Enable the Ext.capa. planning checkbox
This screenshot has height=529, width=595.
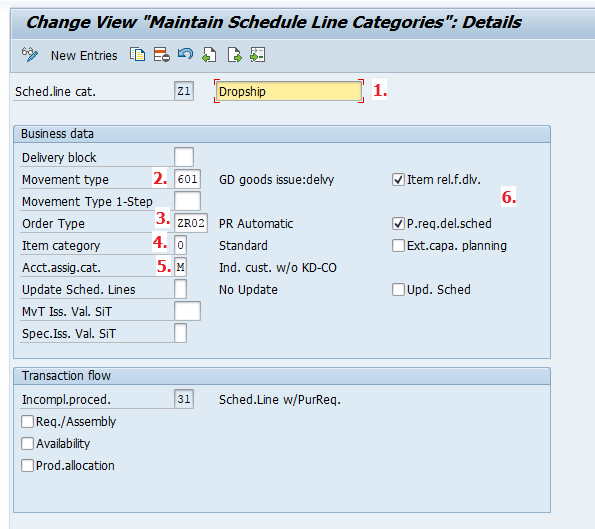click(x=398, y=245)
